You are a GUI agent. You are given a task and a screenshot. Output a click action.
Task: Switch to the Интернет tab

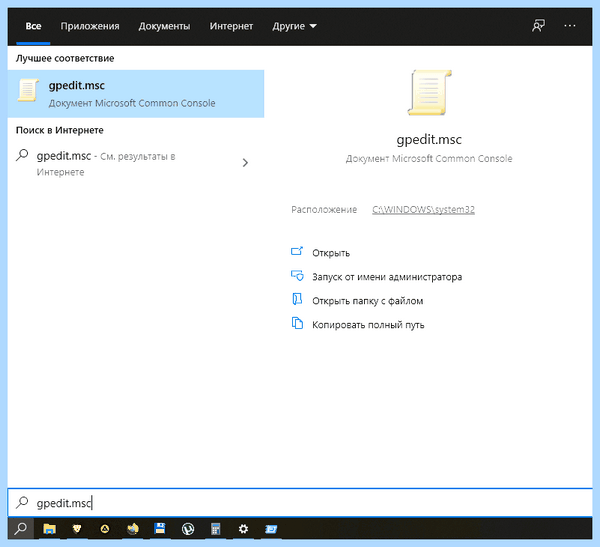click(231, 26)
